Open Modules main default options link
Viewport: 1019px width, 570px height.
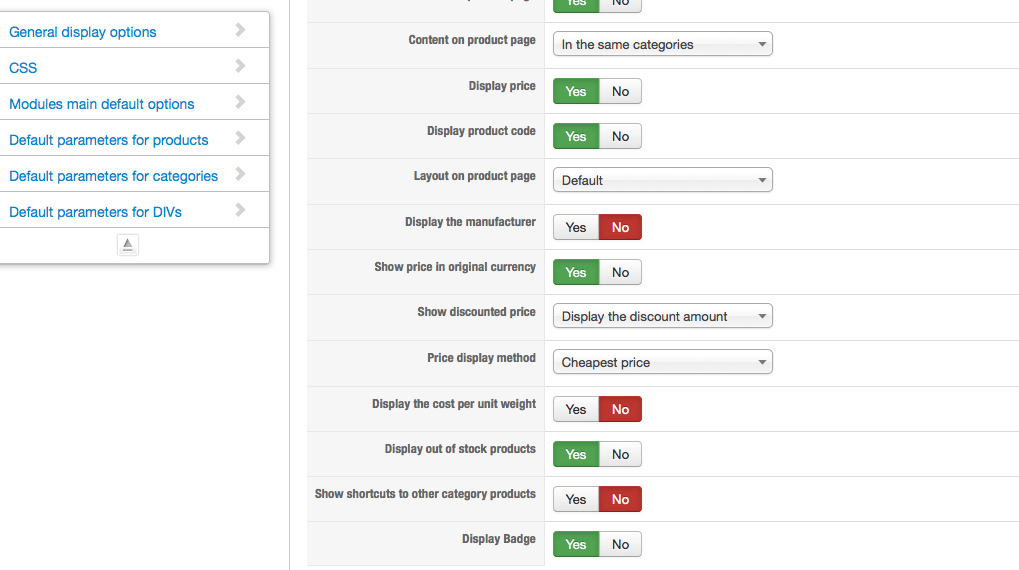click(x=102, y=104)
